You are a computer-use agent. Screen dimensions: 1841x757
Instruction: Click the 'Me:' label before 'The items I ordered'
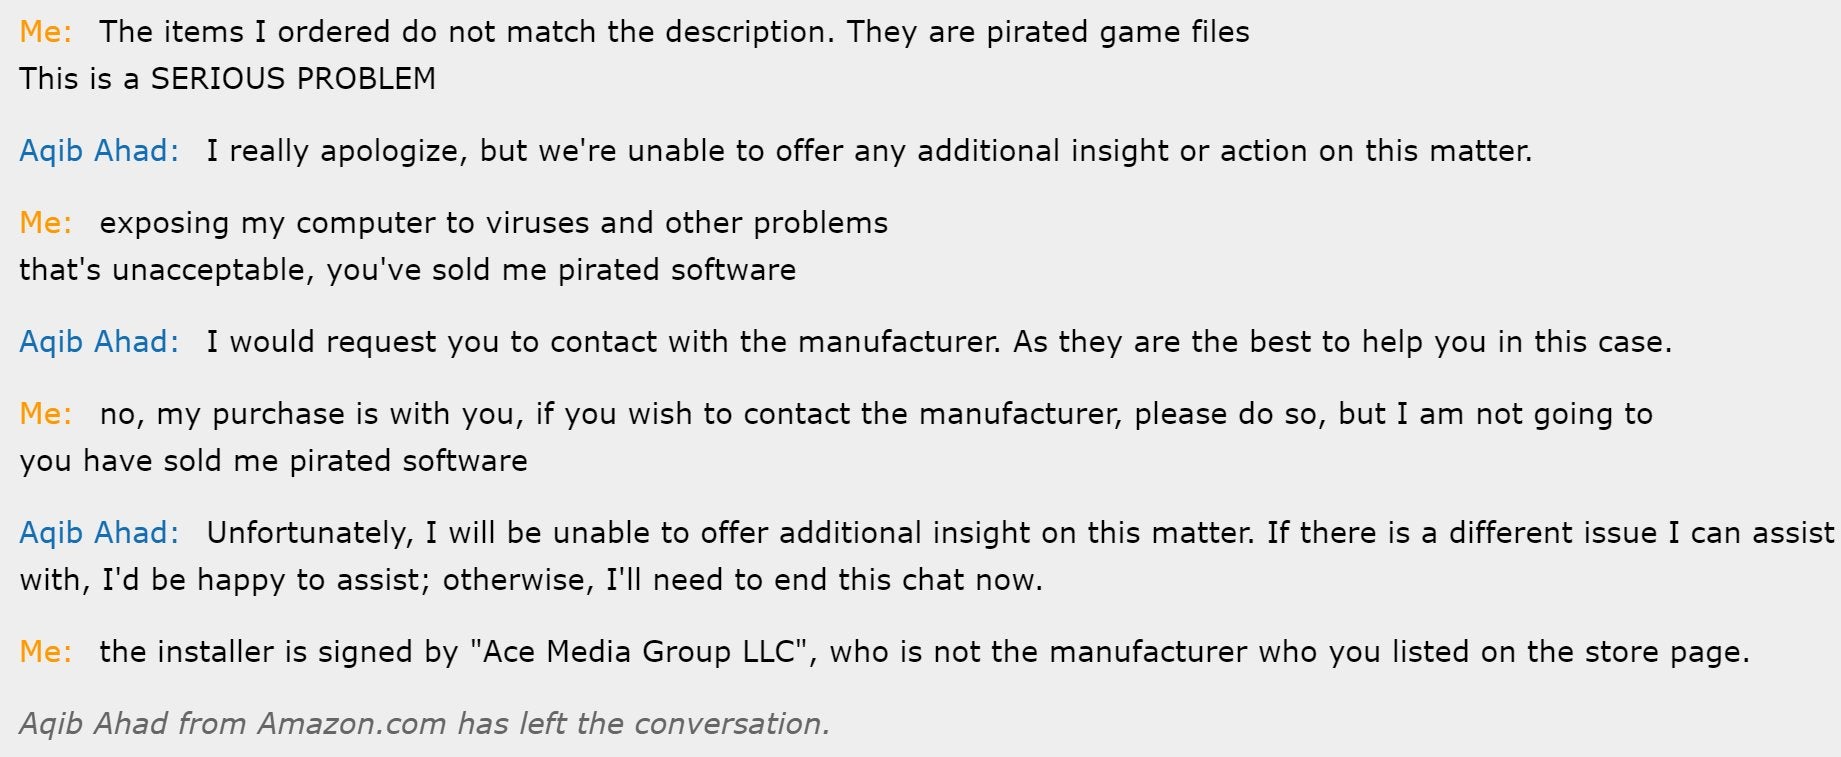click(x=45, y=32)
